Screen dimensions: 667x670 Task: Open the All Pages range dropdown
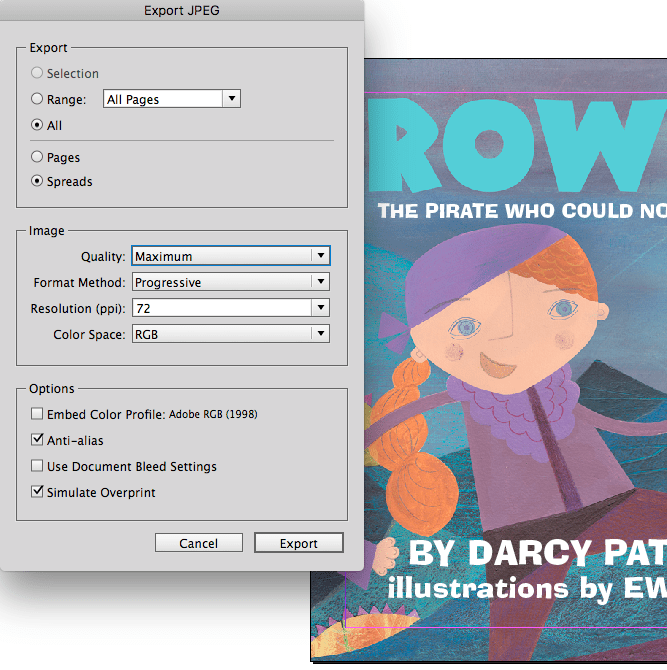click(172, 99)
